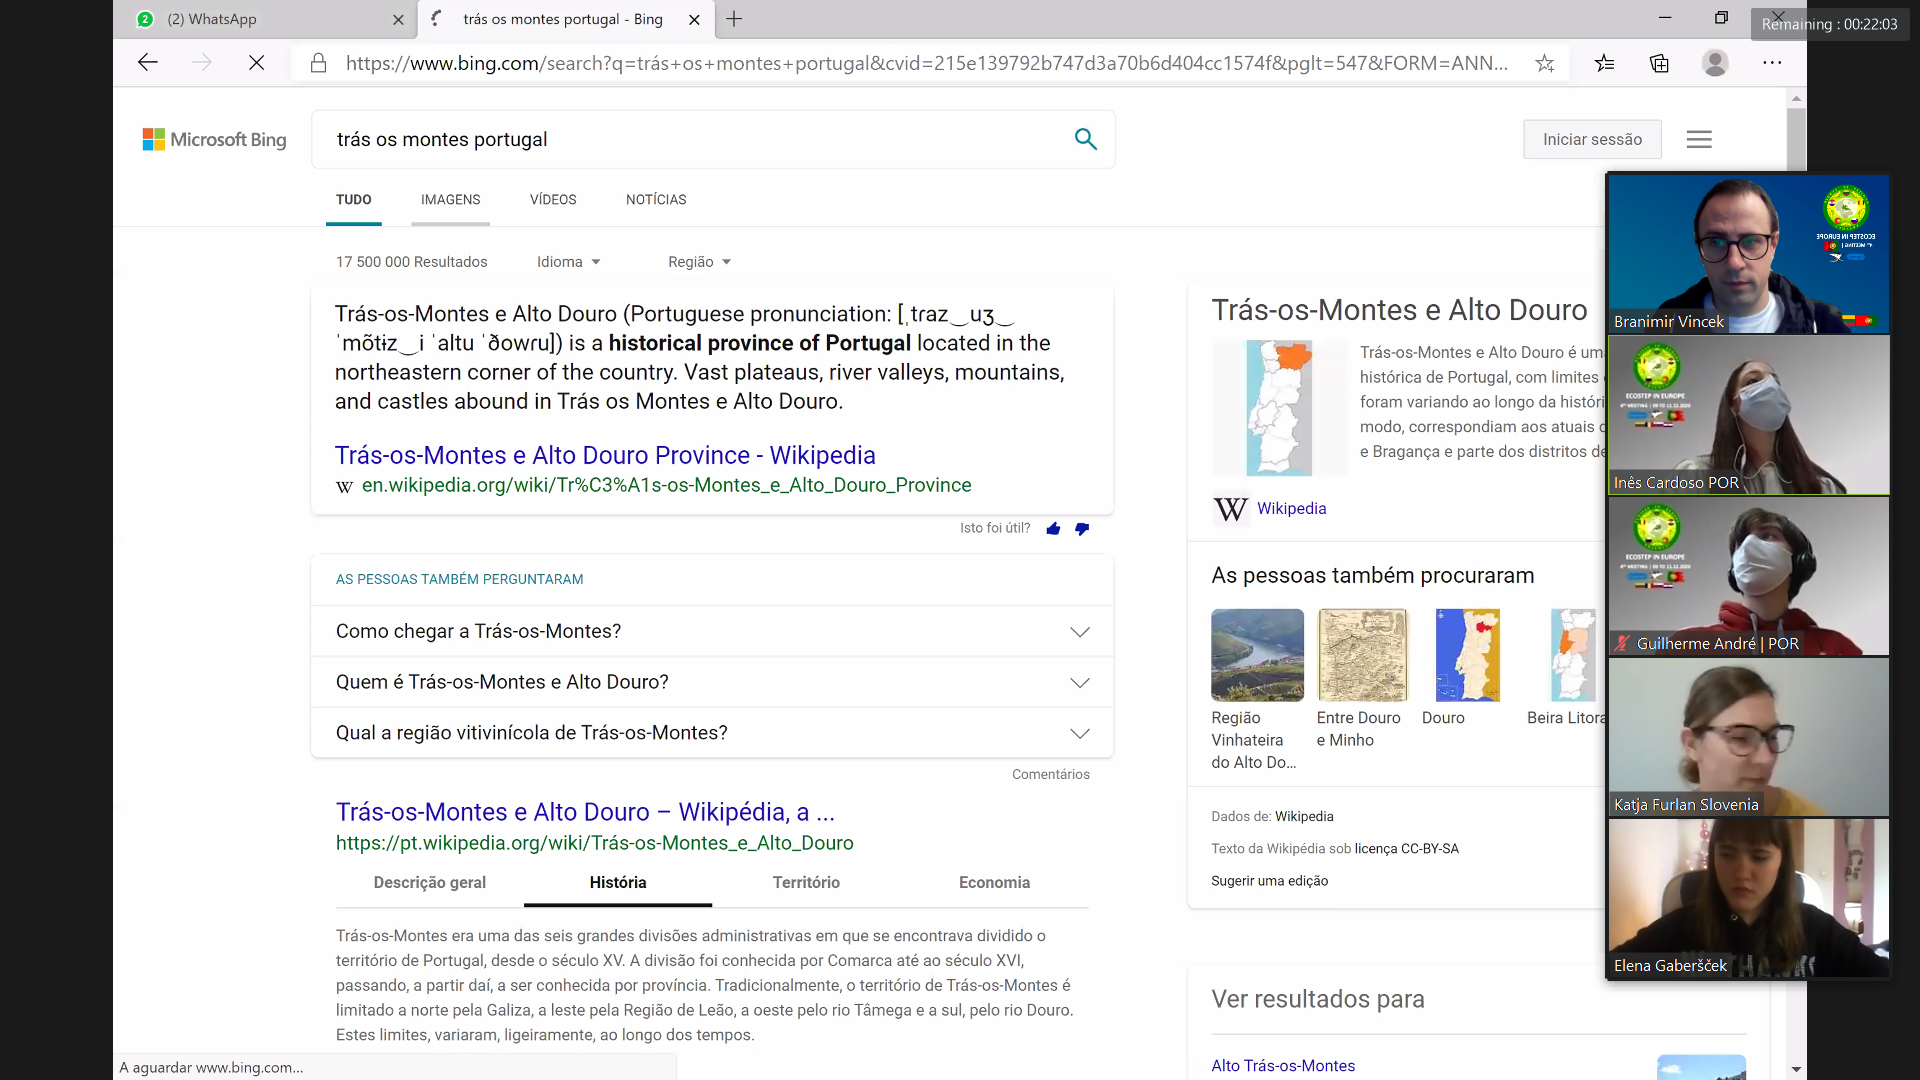The image size is (1920, 1080).
Task: Open the Wikipedia W logo in the side panel
Action: coord(1230,509)
